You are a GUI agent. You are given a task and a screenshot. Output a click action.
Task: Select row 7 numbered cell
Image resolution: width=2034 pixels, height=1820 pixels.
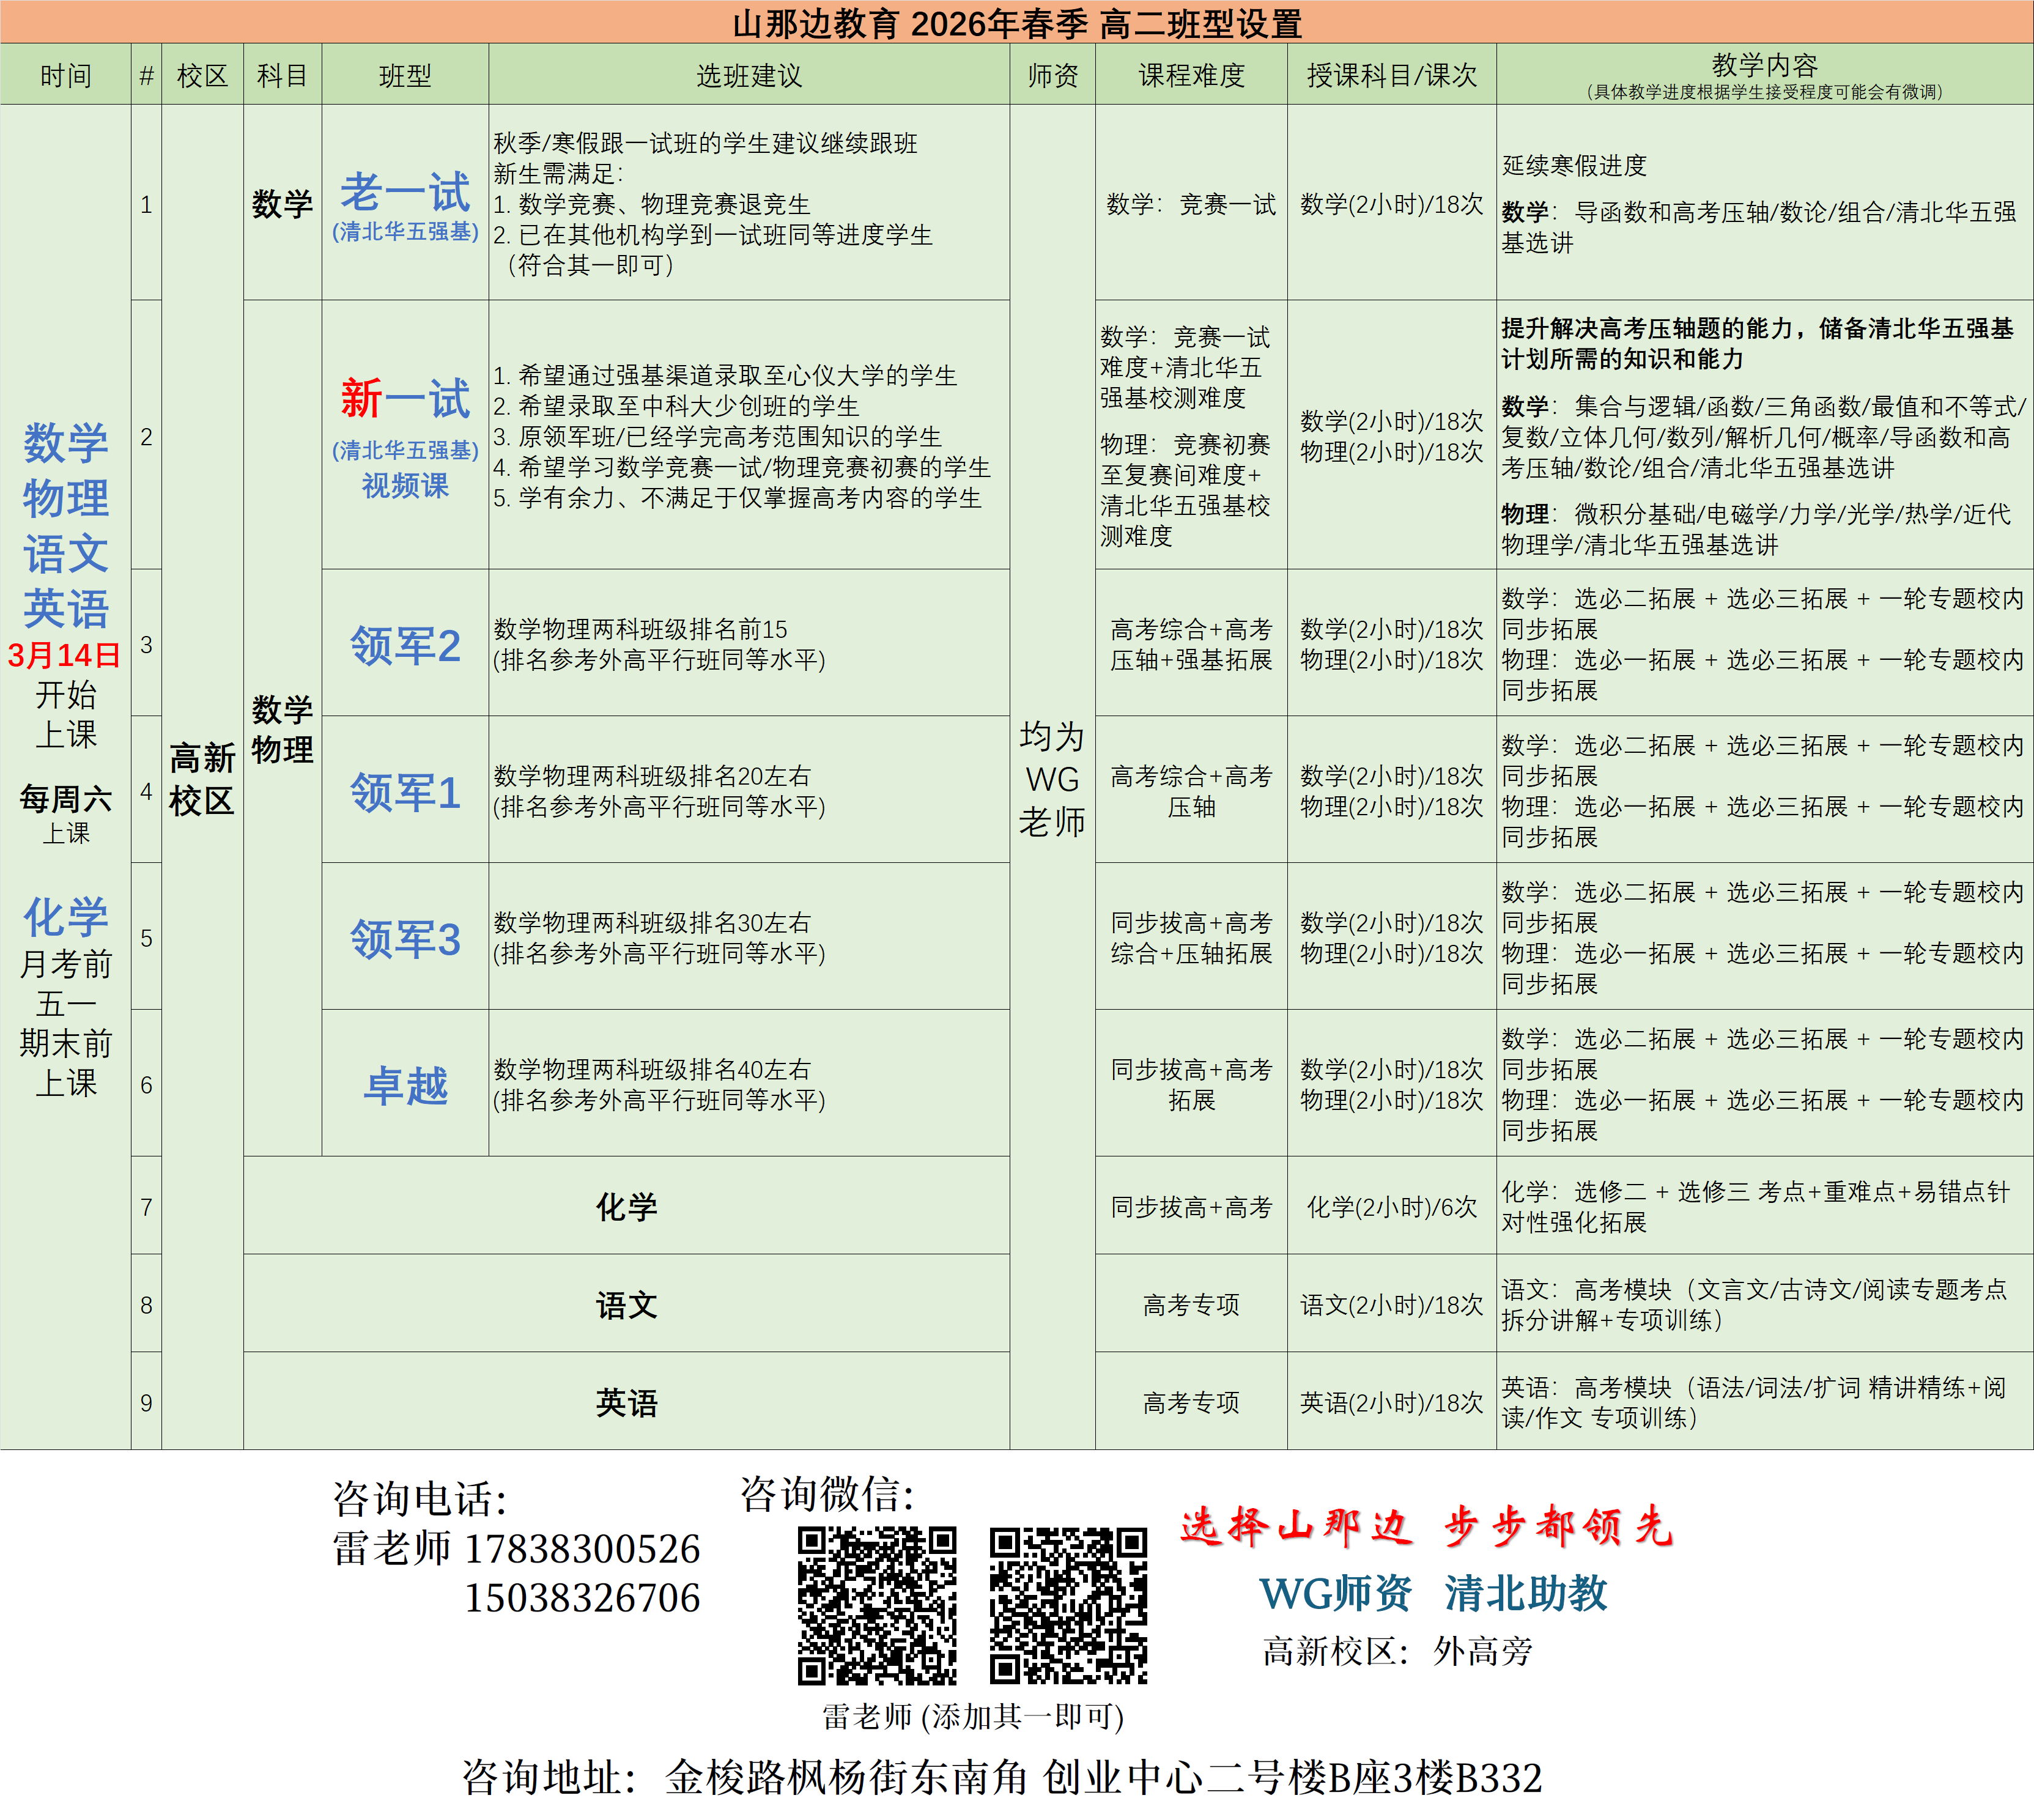pyautogui.click(x=146, y=1207)
